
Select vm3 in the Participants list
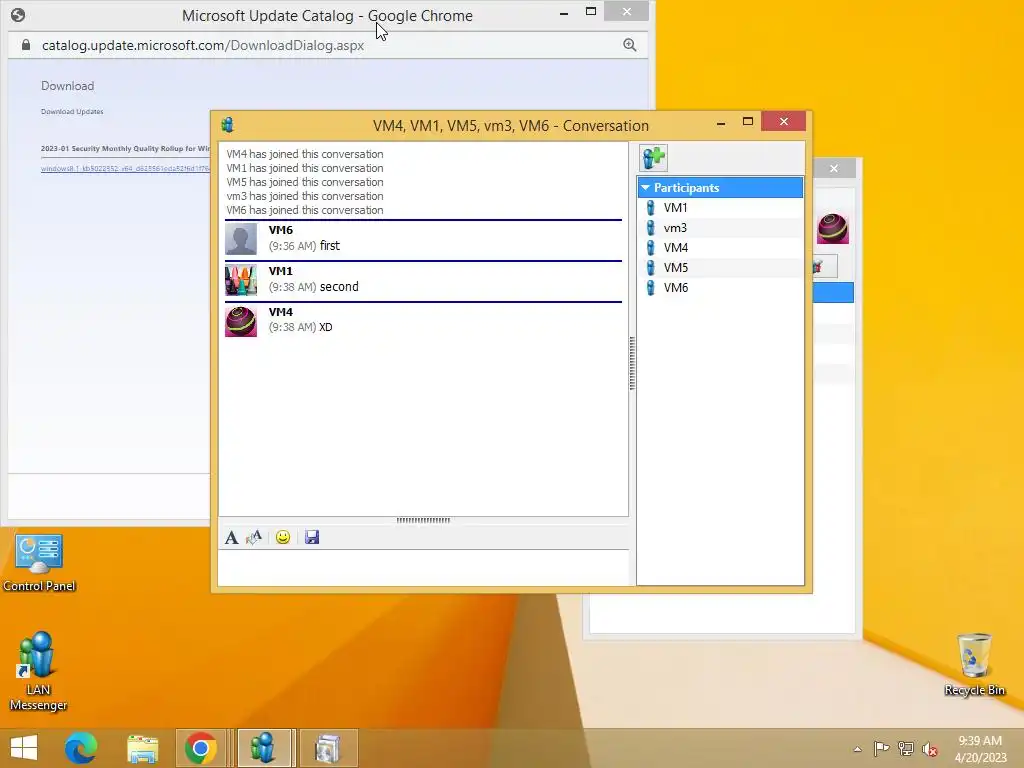[720, 228]
